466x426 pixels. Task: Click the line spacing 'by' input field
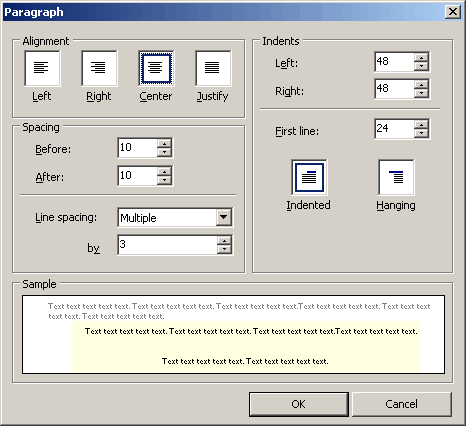[x=168, y=245]
